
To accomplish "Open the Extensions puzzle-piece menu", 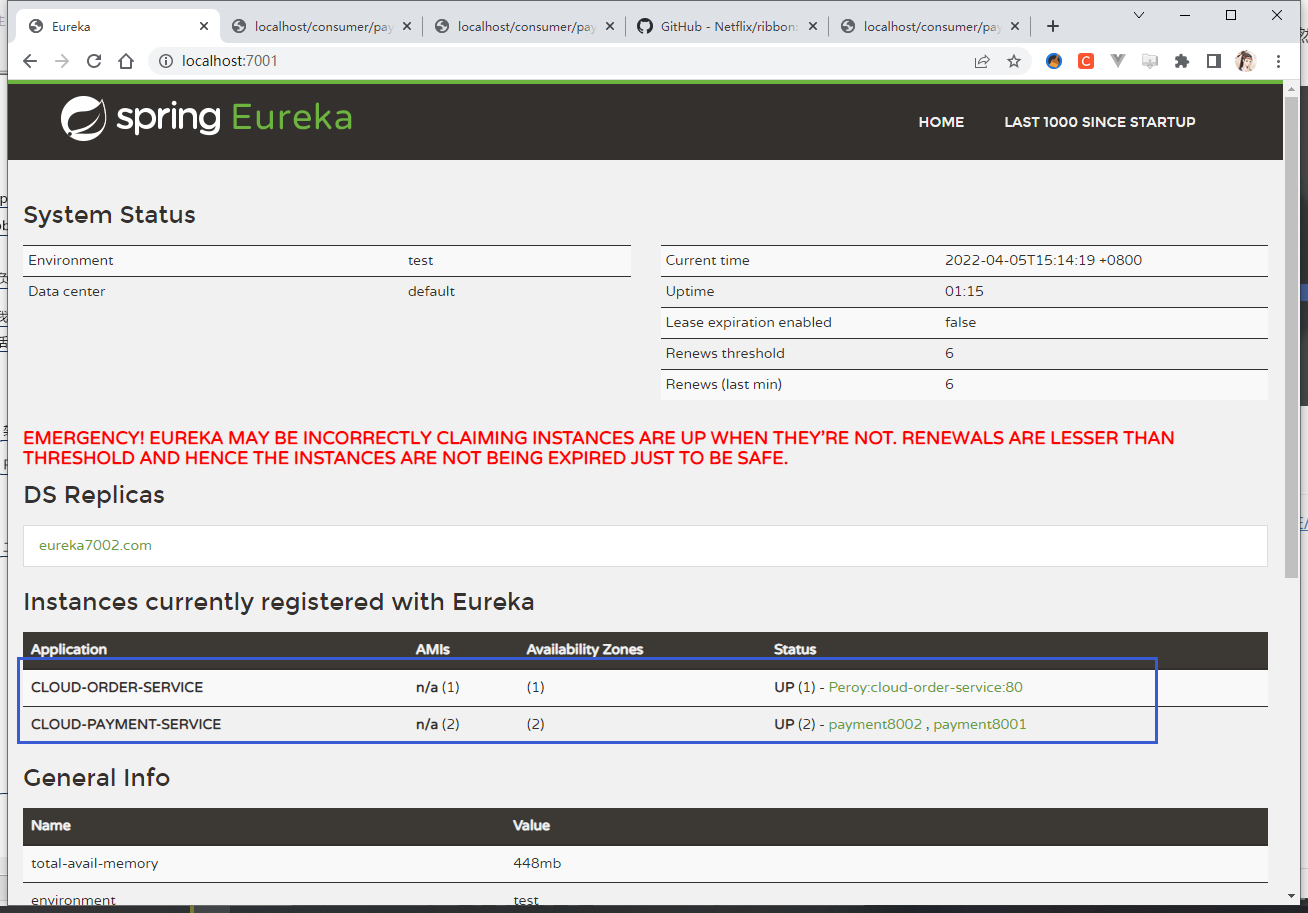I will pos(1182,61).
